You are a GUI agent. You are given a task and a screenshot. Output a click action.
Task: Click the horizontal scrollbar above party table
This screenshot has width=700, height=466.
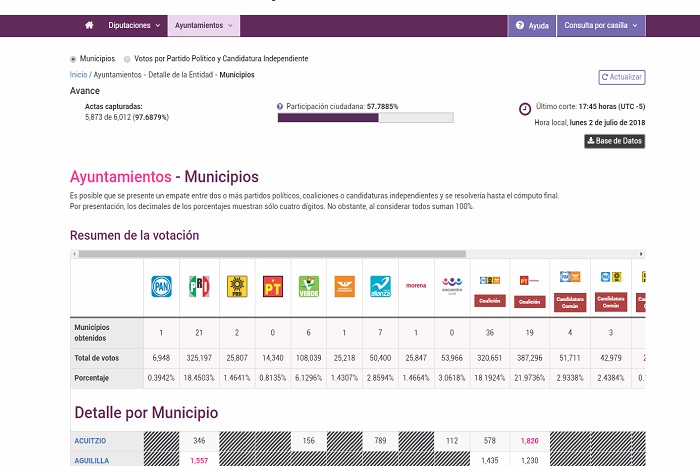tap(270, 253)
